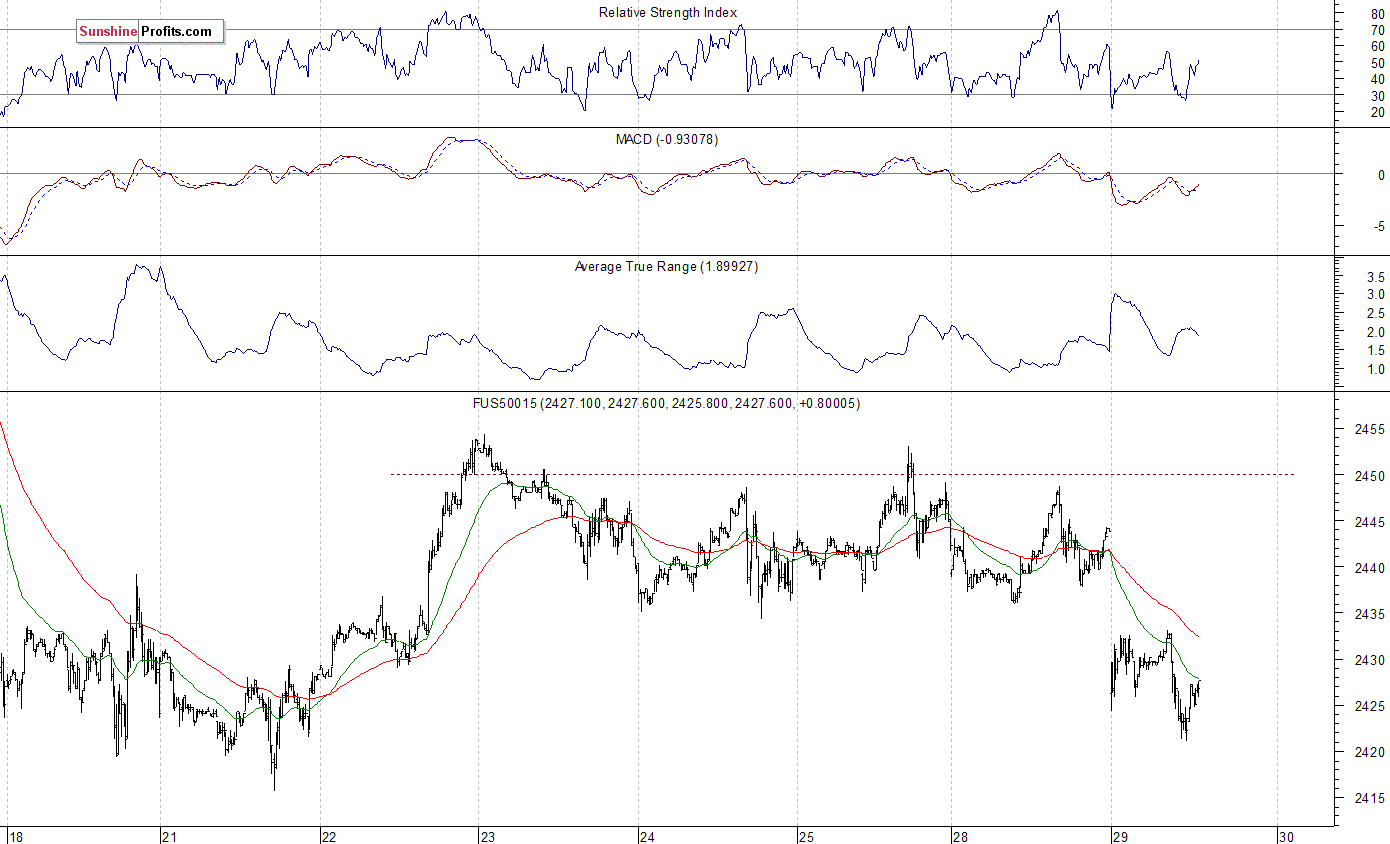Screen dimensions: 1390x844
Task: Click date label 22 on time axis
Action: pos(329,836)
